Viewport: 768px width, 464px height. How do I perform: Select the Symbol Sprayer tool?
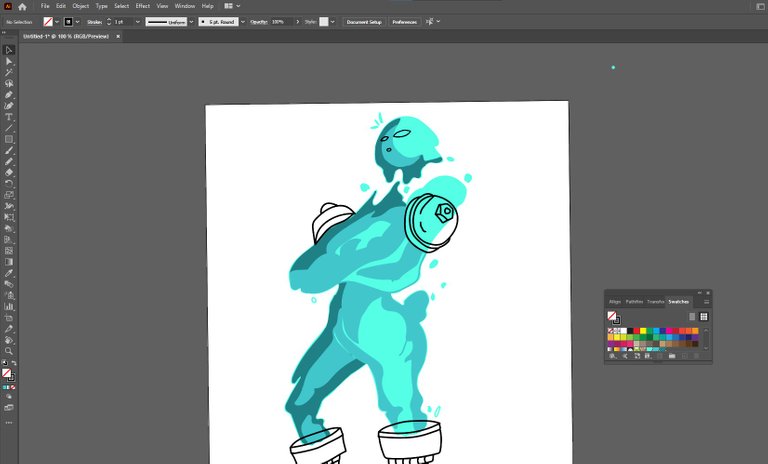point(9,295)
